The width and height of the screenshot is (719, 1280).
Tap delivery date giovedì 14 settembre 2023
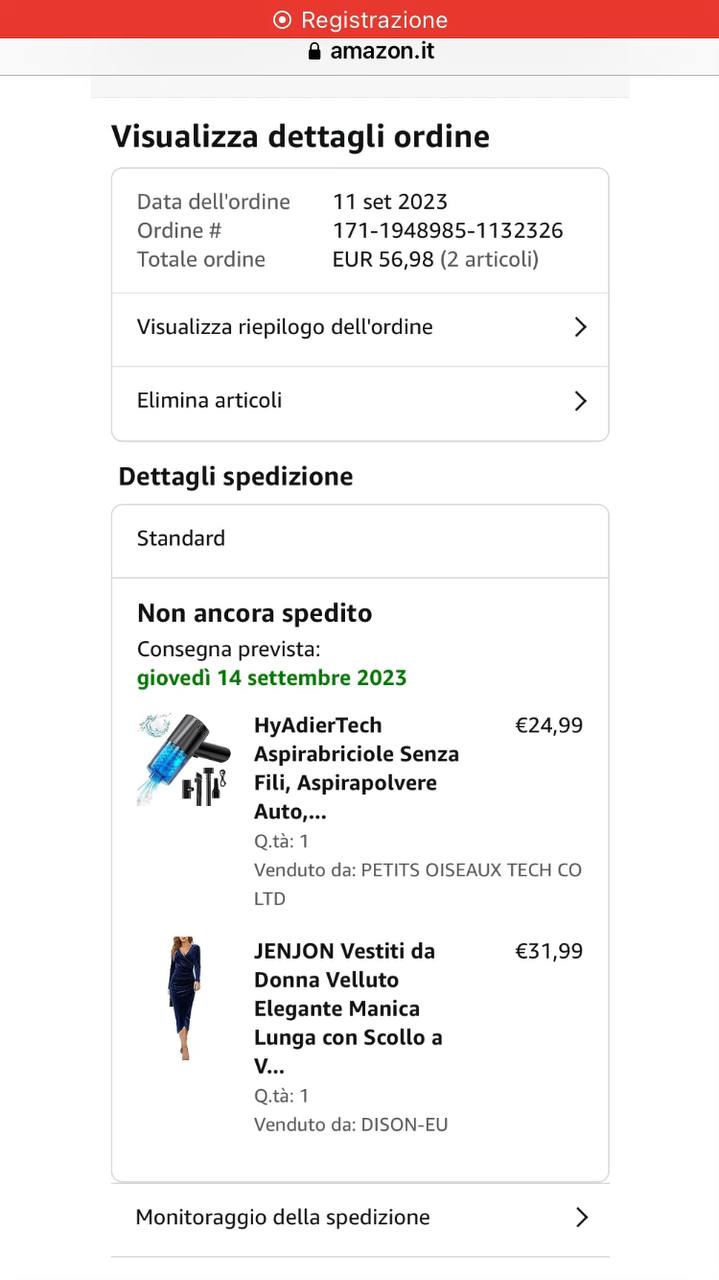[x=272, y=678]
